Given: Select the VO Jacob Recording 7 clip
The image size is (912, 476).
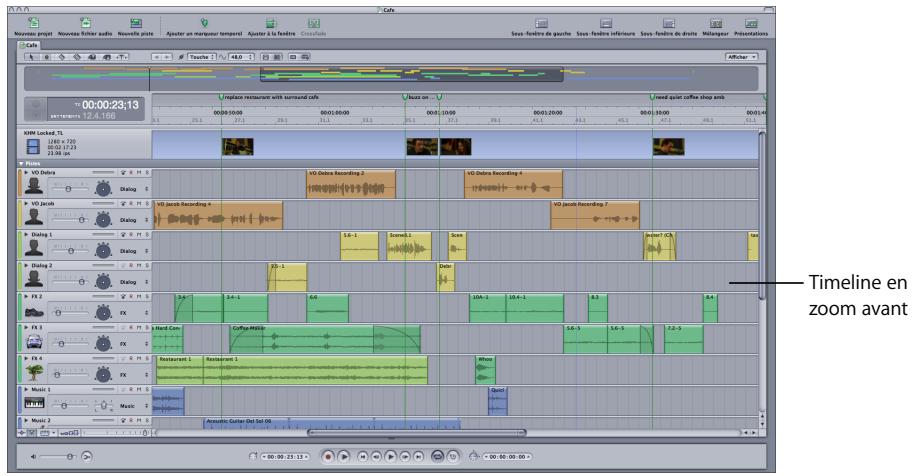Looking at the screenshot, I should pyautogui.click(x=595, y=215).
